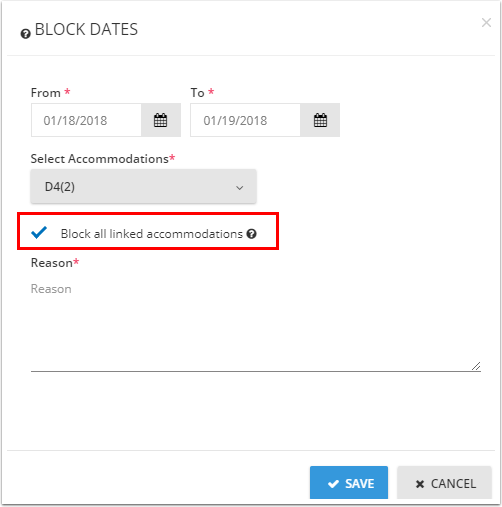This screenshot has height=507, width=502.
Task: Click help icon after linked accommodations label
Action: click(x=252, y=234)
